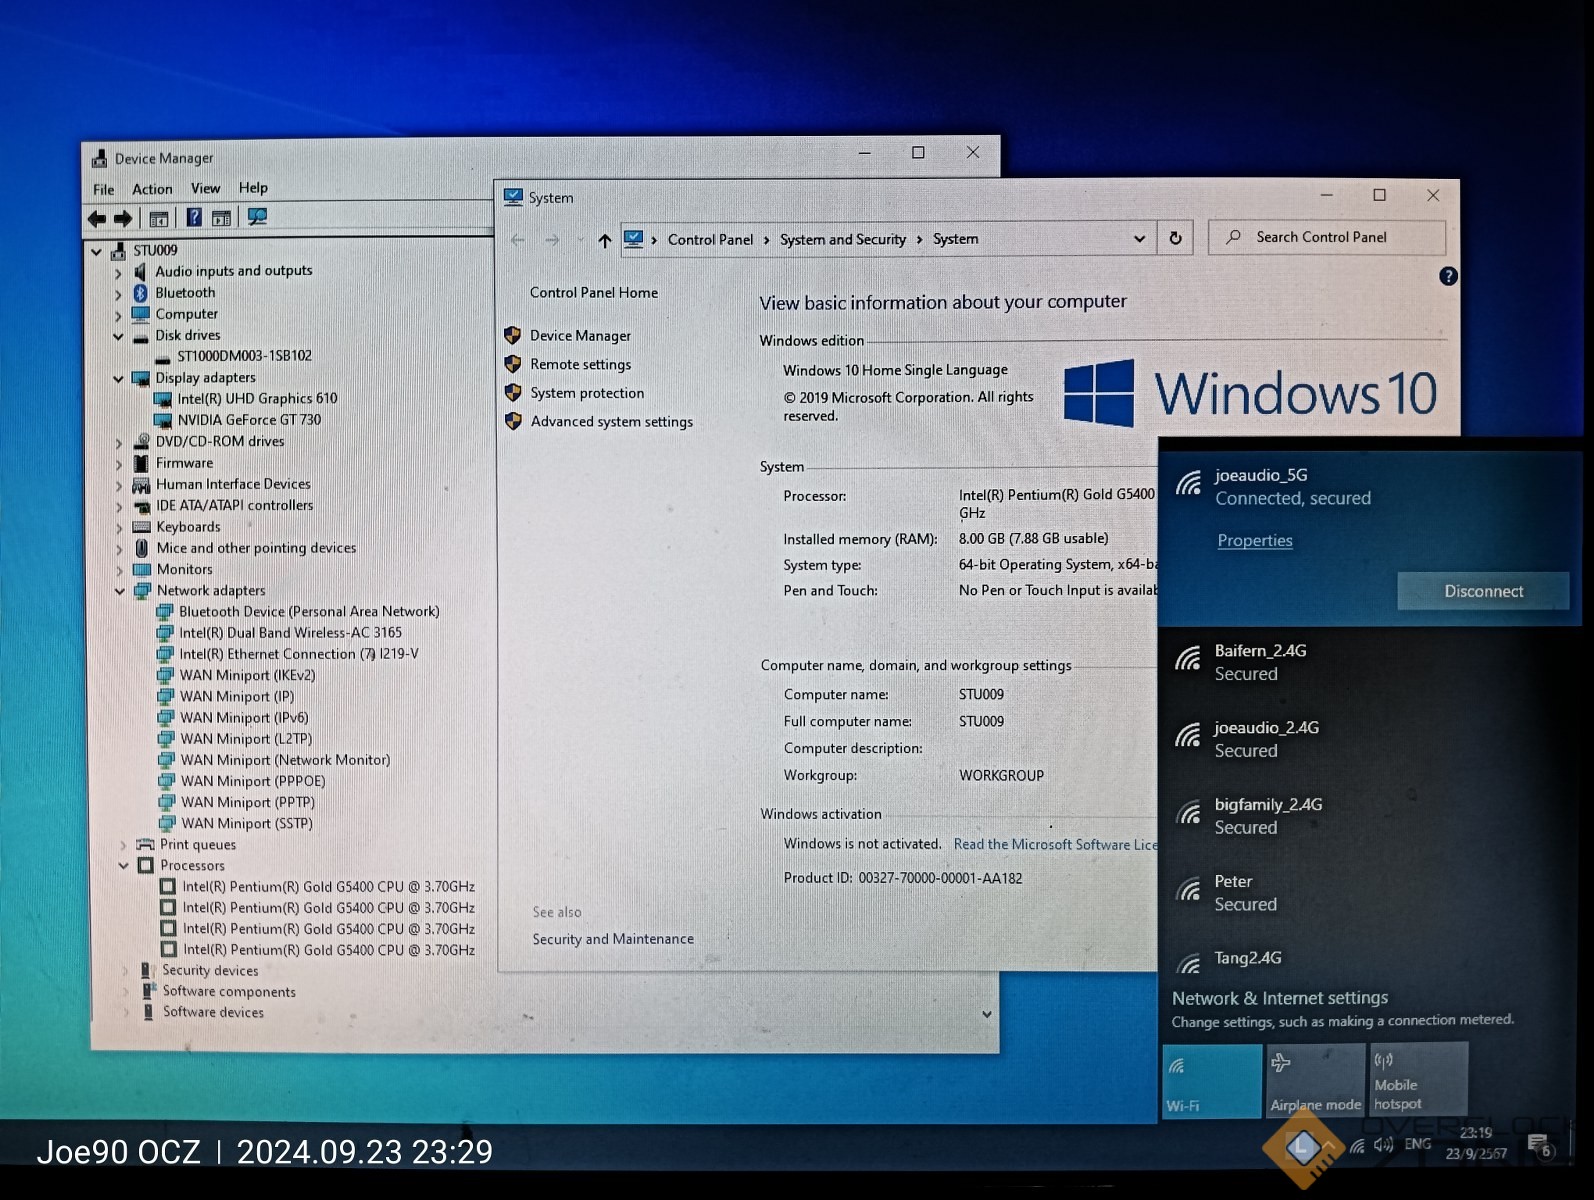Collapse the STU009 root node
The width and height of the screenshot is (1594, 1200).
pyautogui.click(x=96, y=251)
